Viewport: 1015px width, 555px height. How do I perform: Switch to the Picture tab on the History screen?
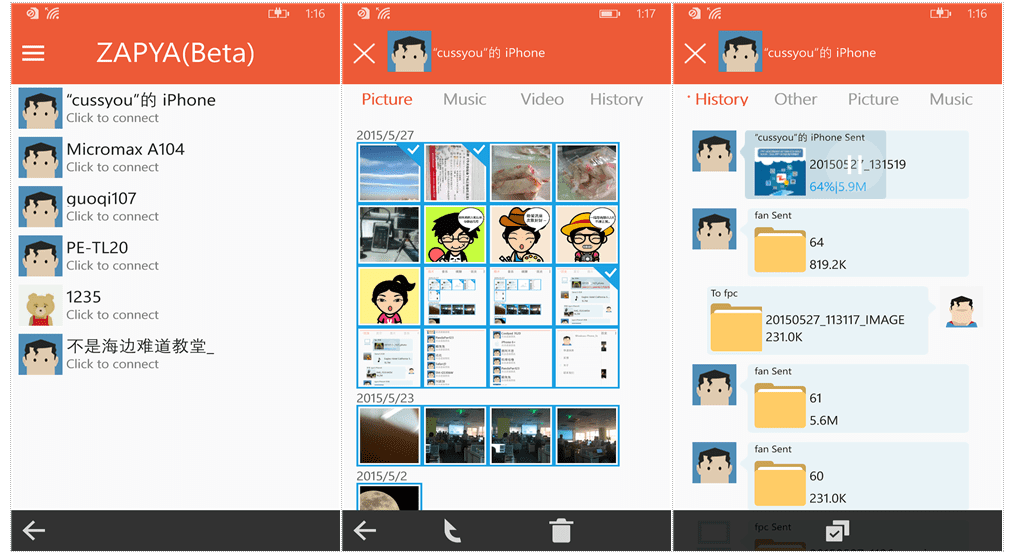tap(873, 99)
